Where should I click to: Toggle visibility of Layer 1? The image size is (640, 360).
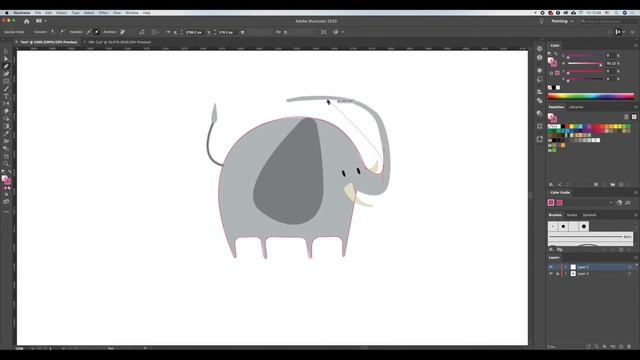tap(551, 274)
